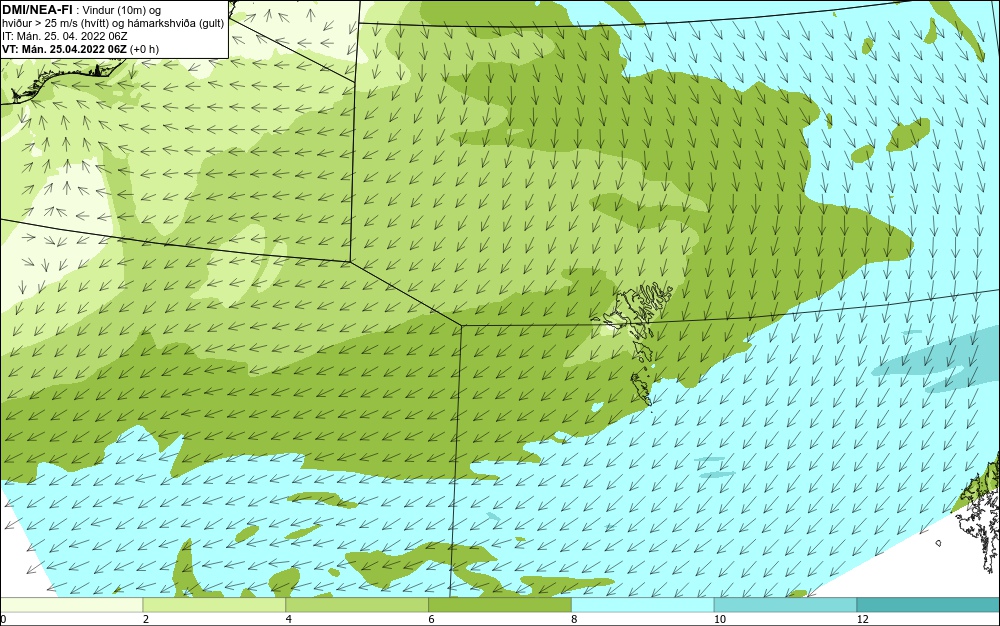Click the 'VT: Mán. 25.04.2022 06Z' line
Viewport: 1000px width, 626px height.
tap(80, 49)
